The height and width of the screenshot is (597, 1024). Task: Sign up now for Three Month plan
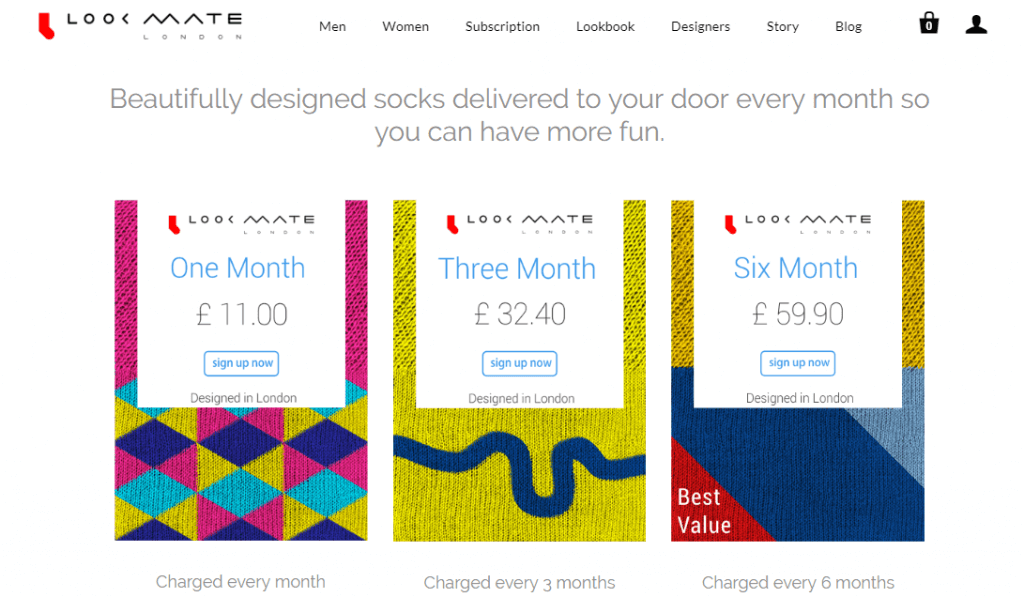click(520, 363)
